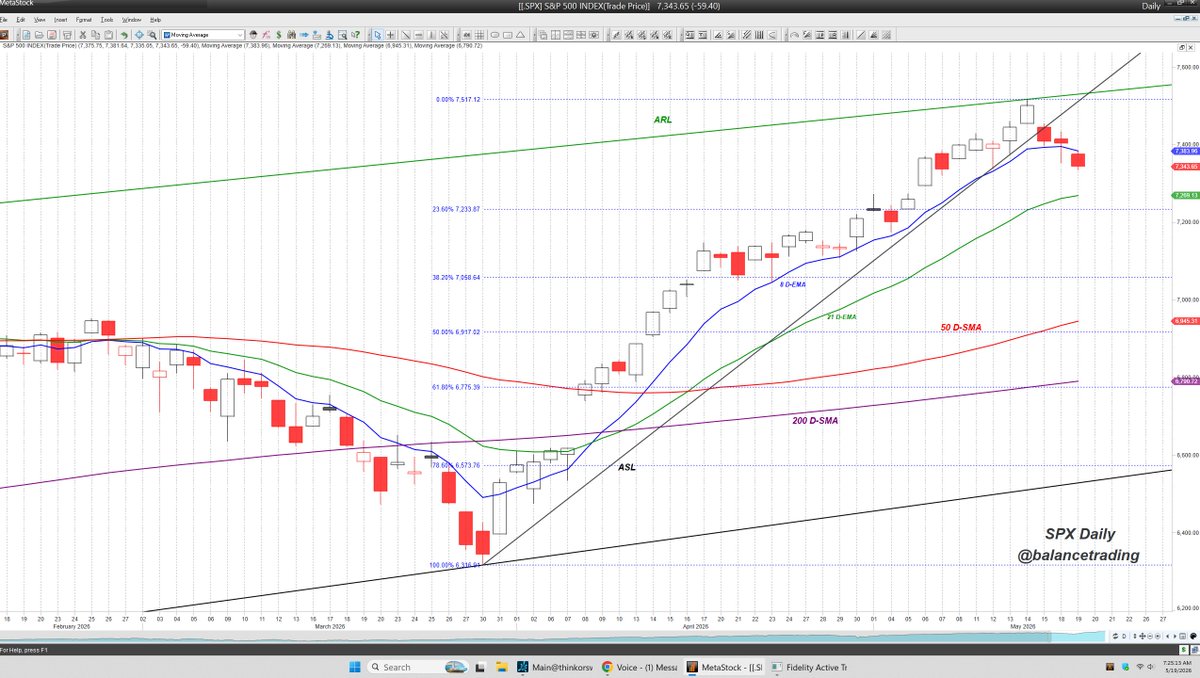Select the arrow pointer tool
The height and width of the screenshot is (678, 1200).
pos(378,35)
